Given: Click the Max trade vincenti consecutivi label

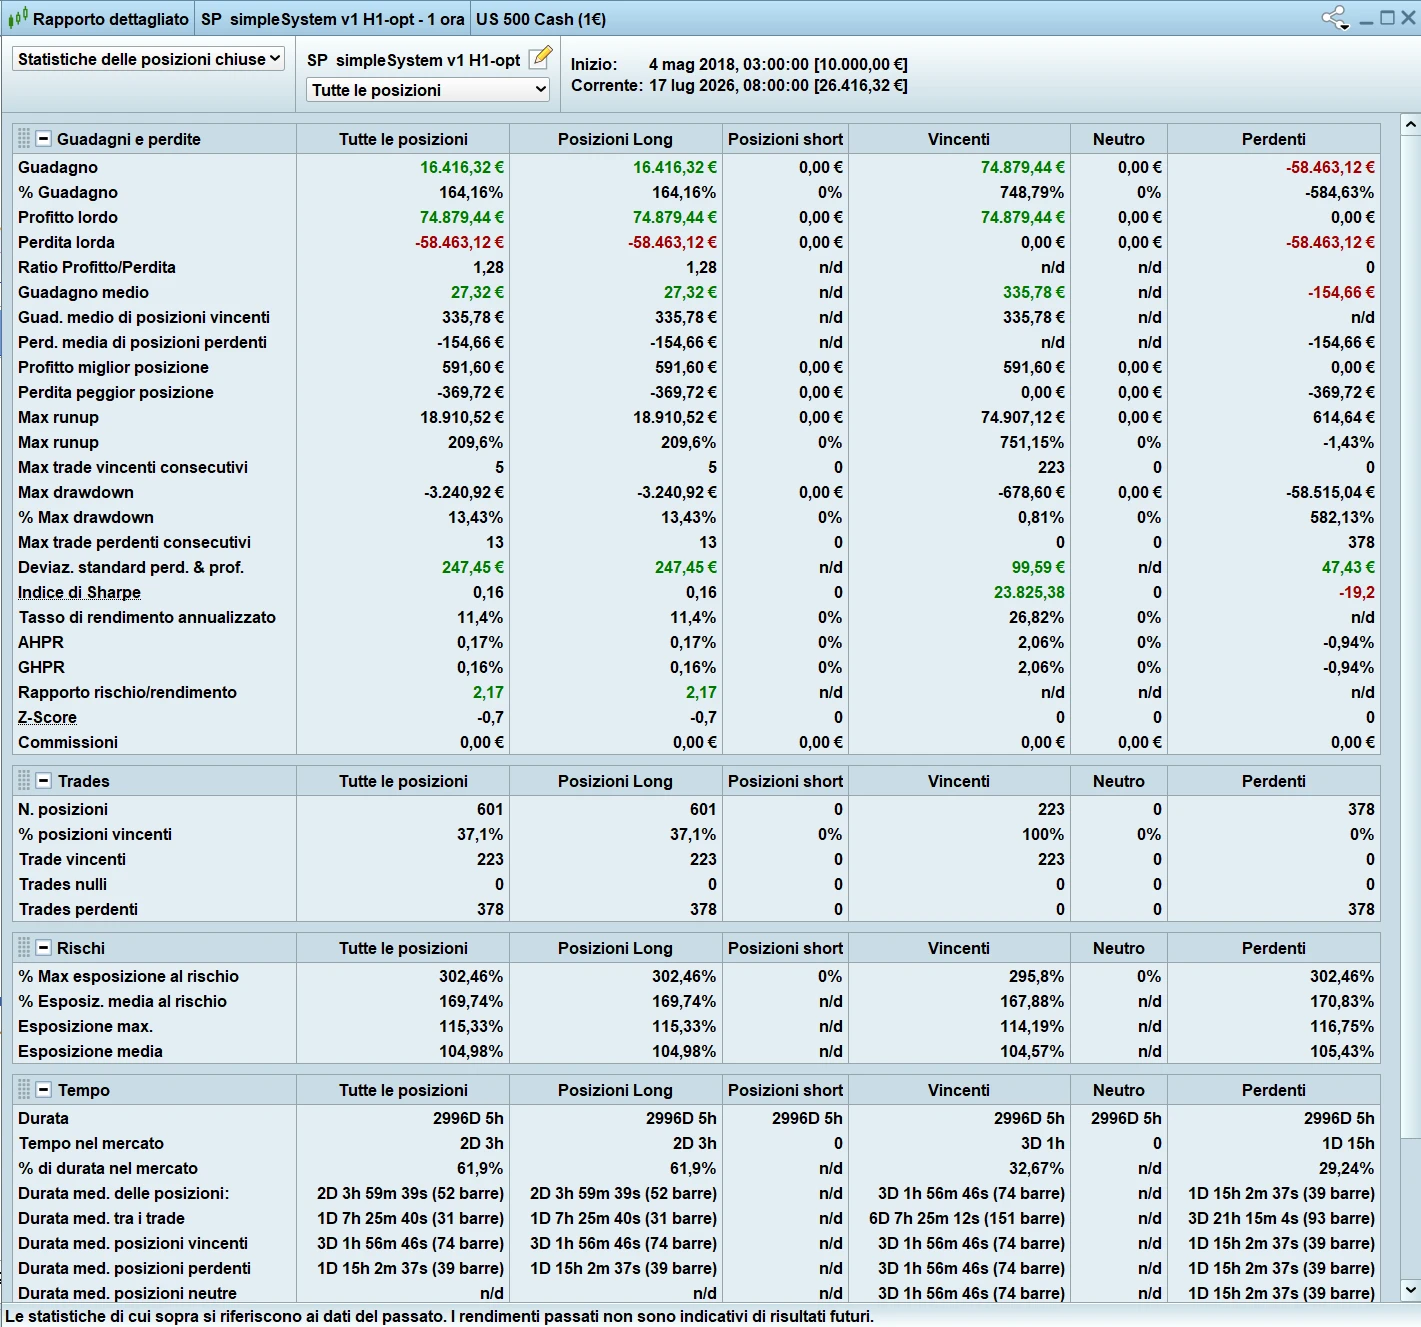Looking at the screenshot, I should point(133,467).
